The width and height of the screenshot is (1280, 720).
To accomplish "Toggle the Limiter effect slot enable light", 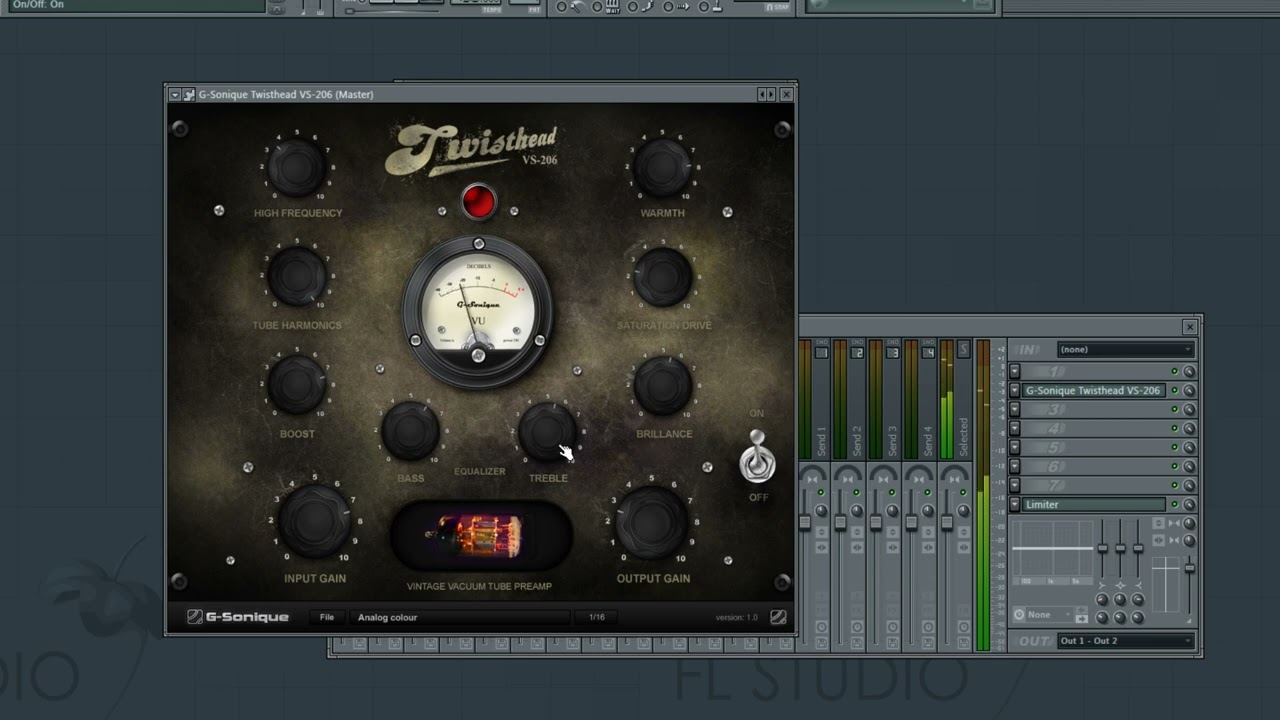I will coord(1175,505).
